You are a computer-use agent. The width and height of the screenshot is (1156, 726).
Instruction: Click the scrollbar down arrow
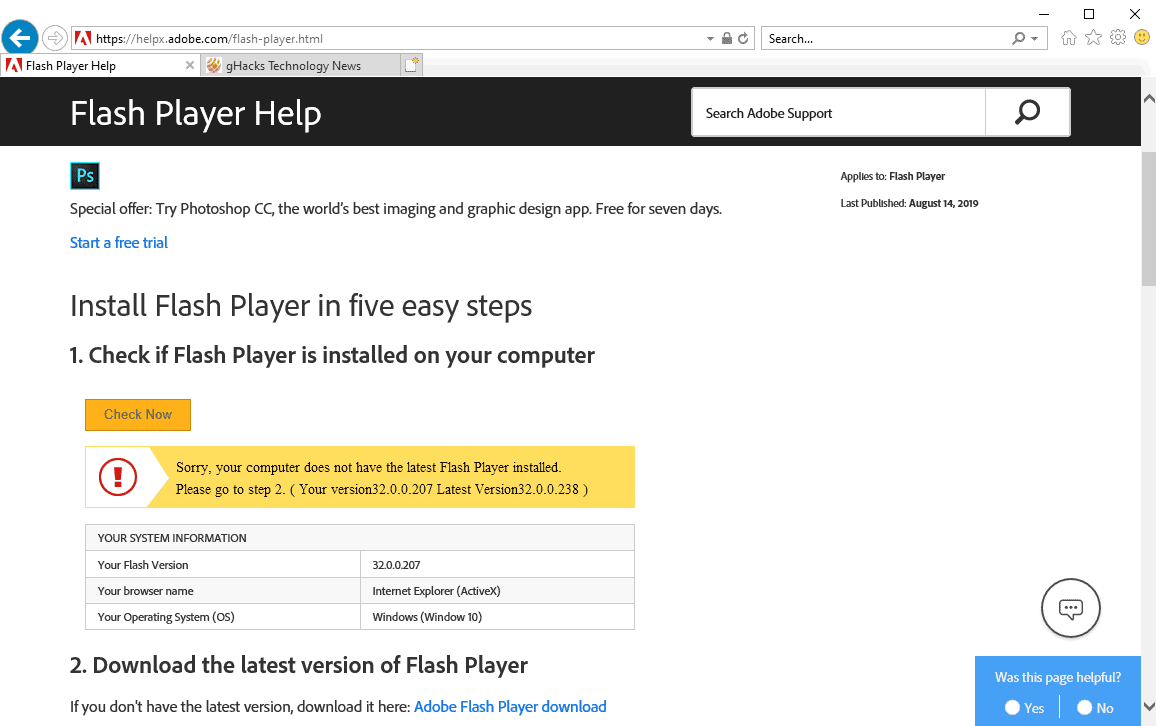(x=1149, y=706)
